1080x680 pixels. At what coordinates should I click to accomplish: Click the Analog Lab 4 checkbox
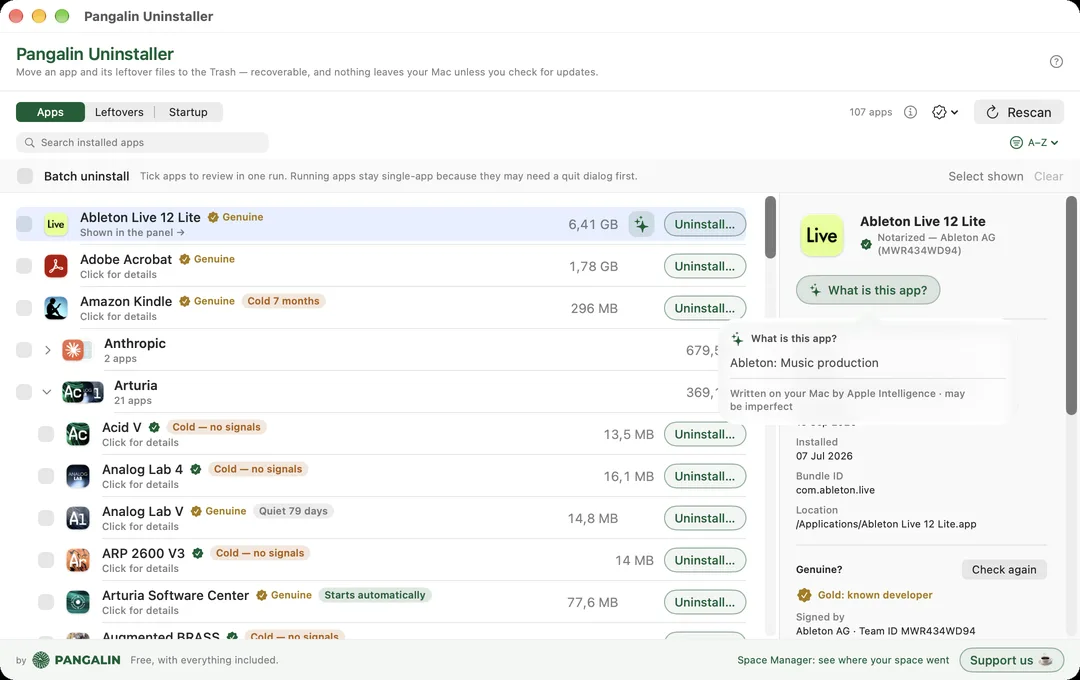[46, 477]
